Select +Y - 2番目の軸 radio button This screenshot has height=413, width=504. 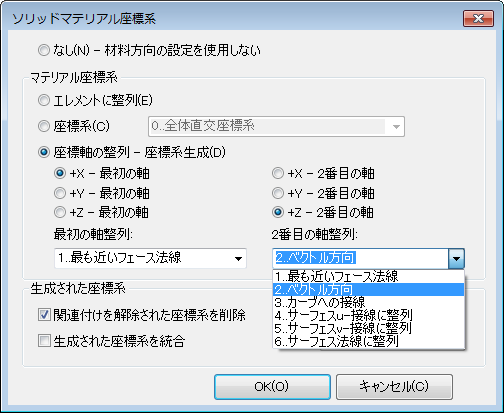278,193
